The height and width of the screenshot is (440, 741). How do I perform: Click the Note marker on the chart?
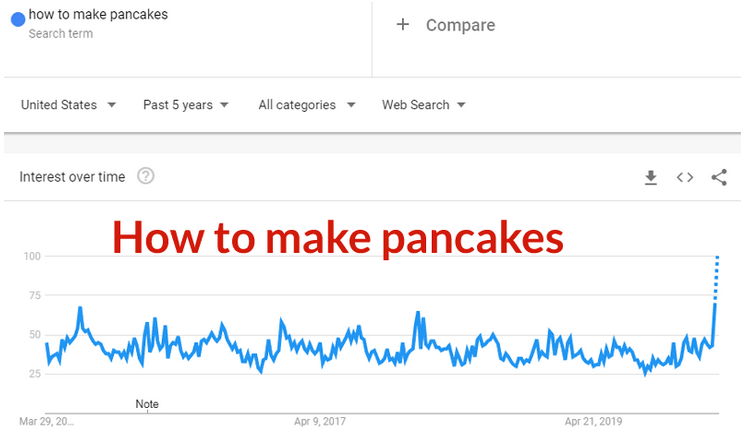click(147, 404)
